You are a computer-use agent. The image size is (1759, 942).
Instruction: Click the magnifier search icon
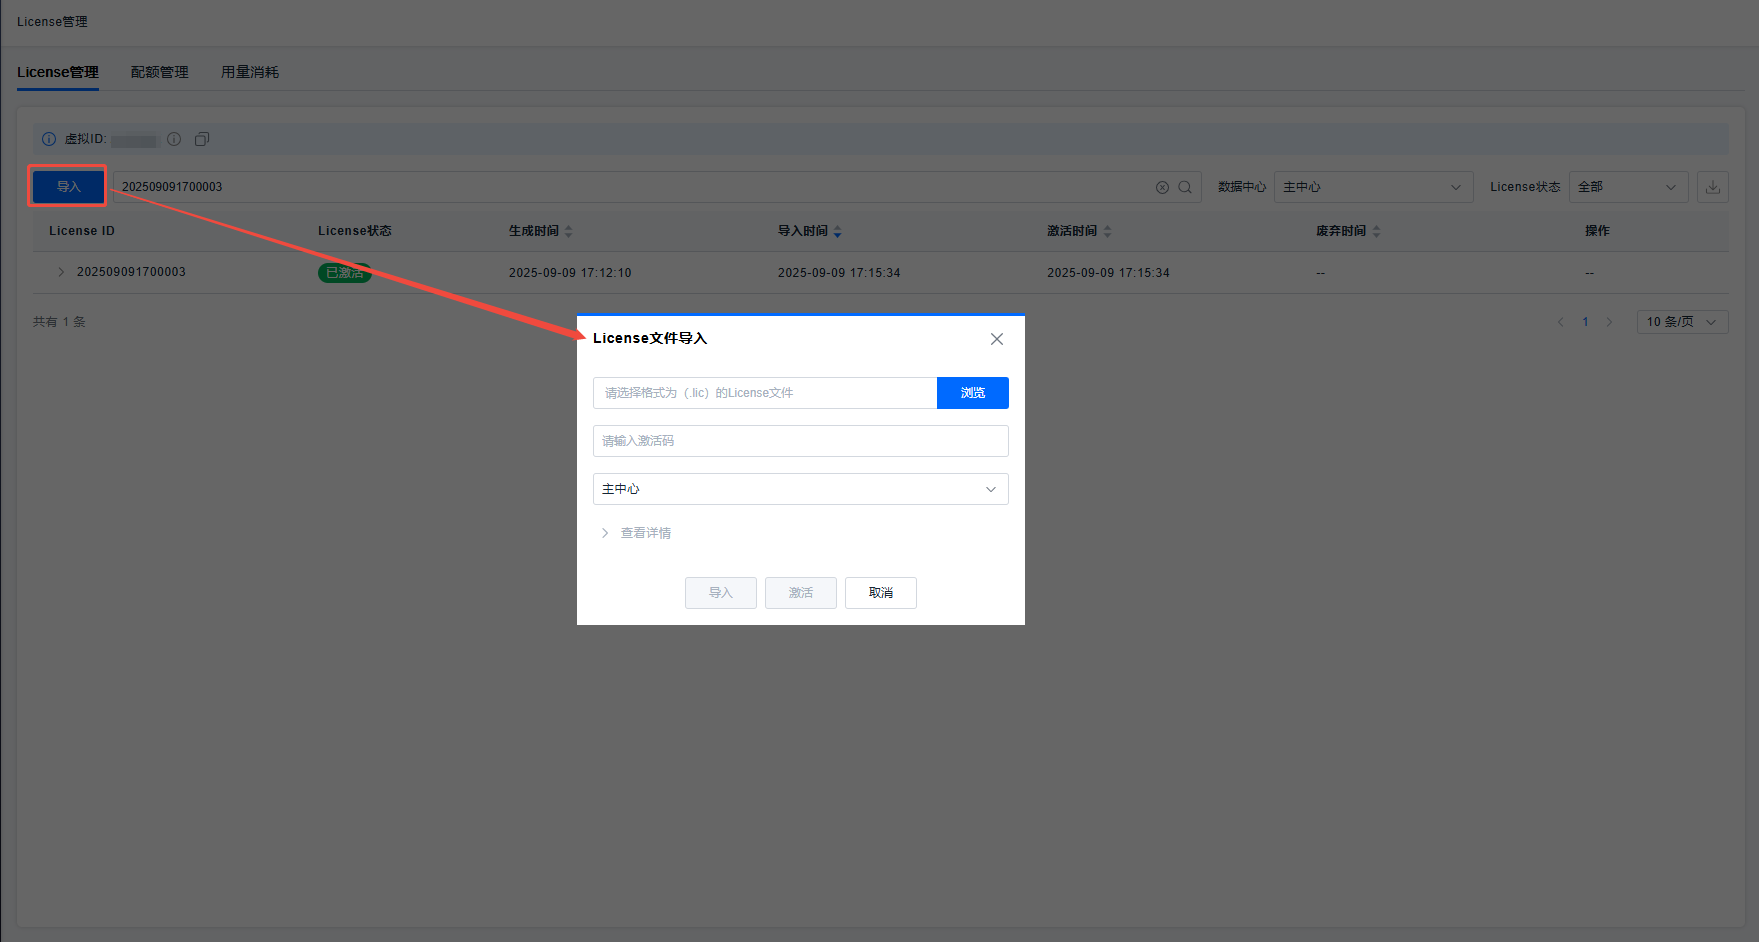coord(1185,187)
